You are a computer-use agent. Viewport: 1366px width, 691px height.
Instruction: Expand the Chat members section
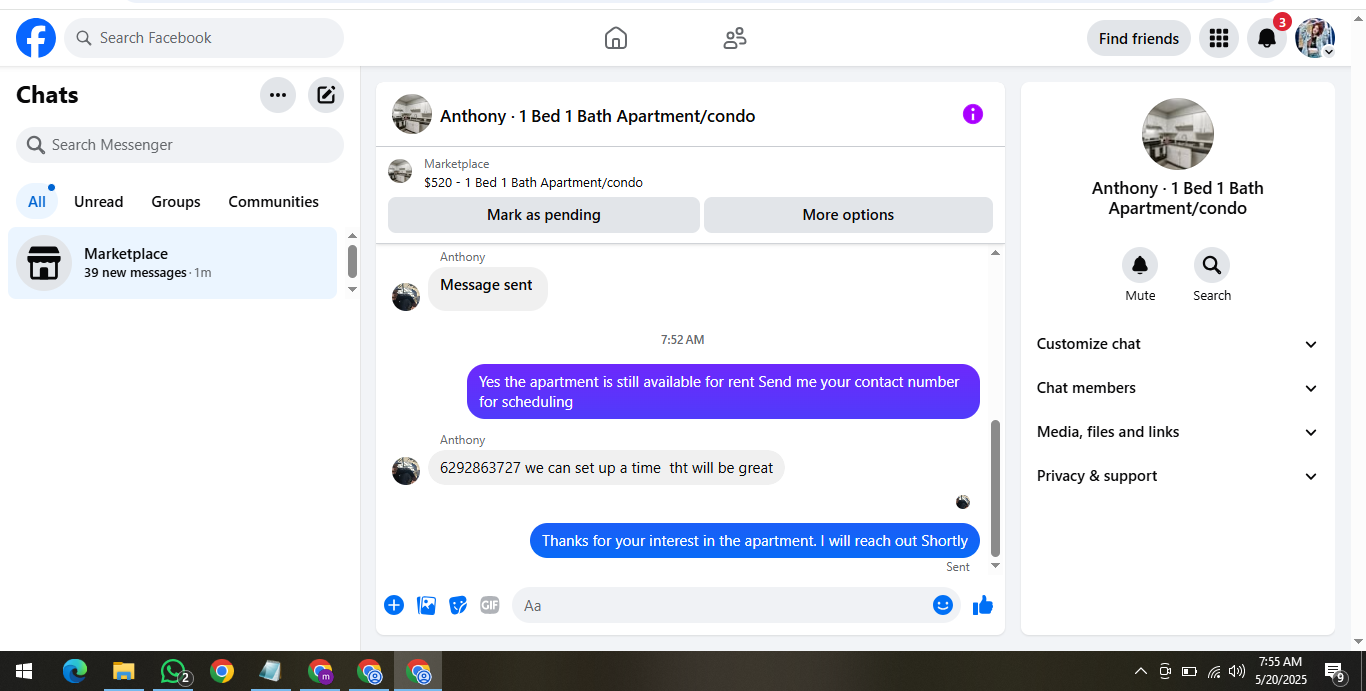(x=1178, y=388)
